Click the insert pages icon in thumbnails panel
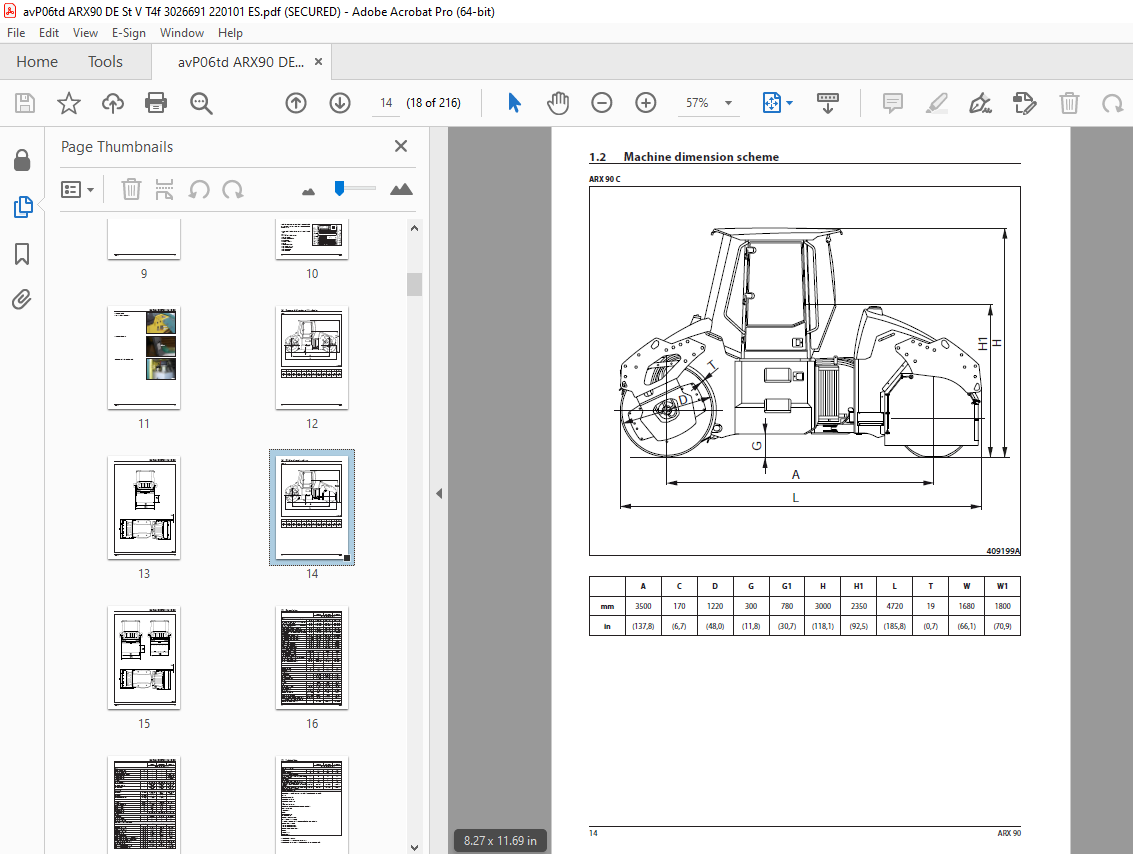This screenshot has width=1133, height=854. coord(164,189)
